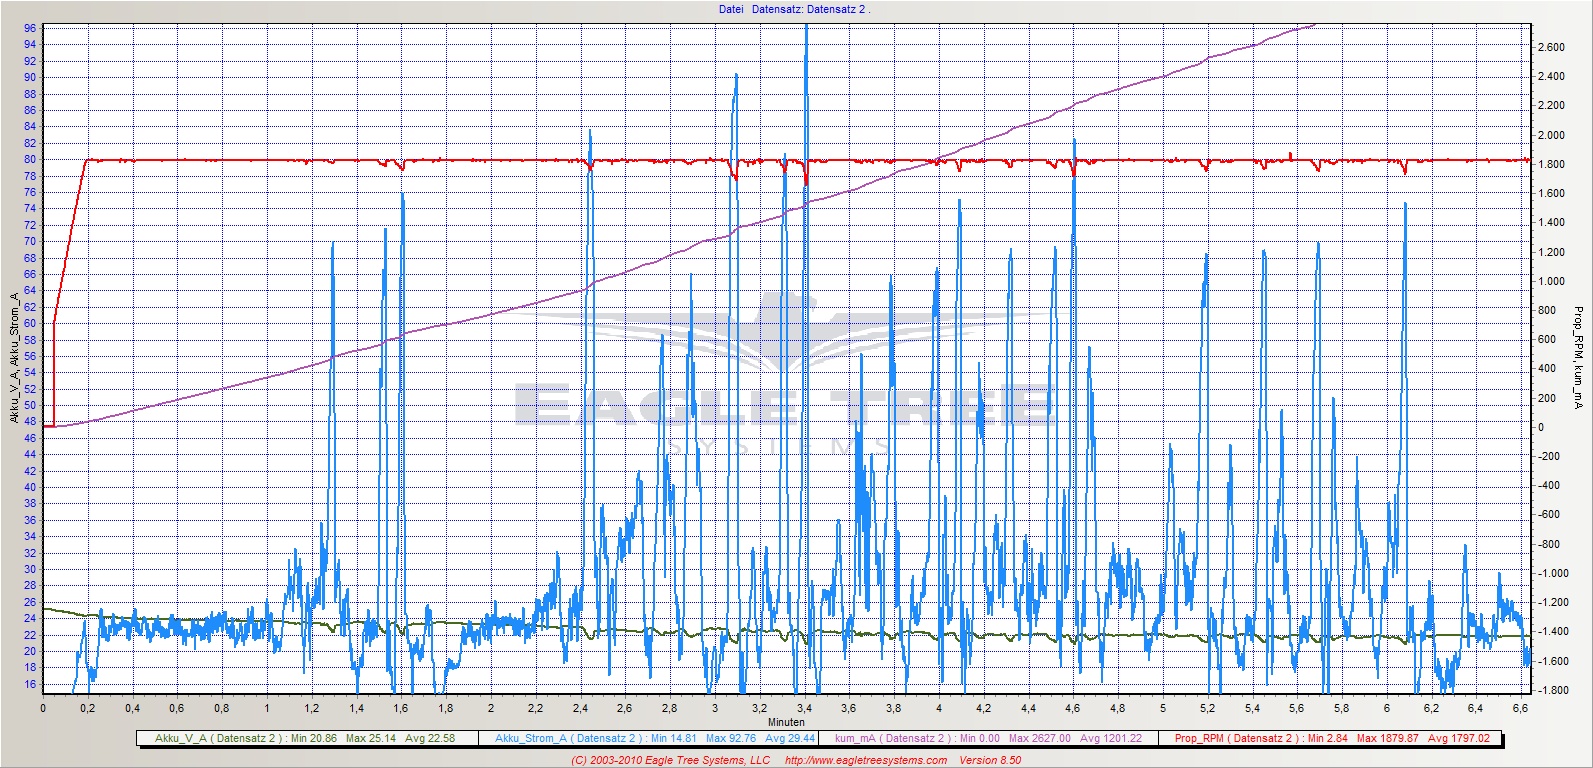Open the www.eagletreesystems.com link
Viewport: 1593px width, 768px height.
866,760
